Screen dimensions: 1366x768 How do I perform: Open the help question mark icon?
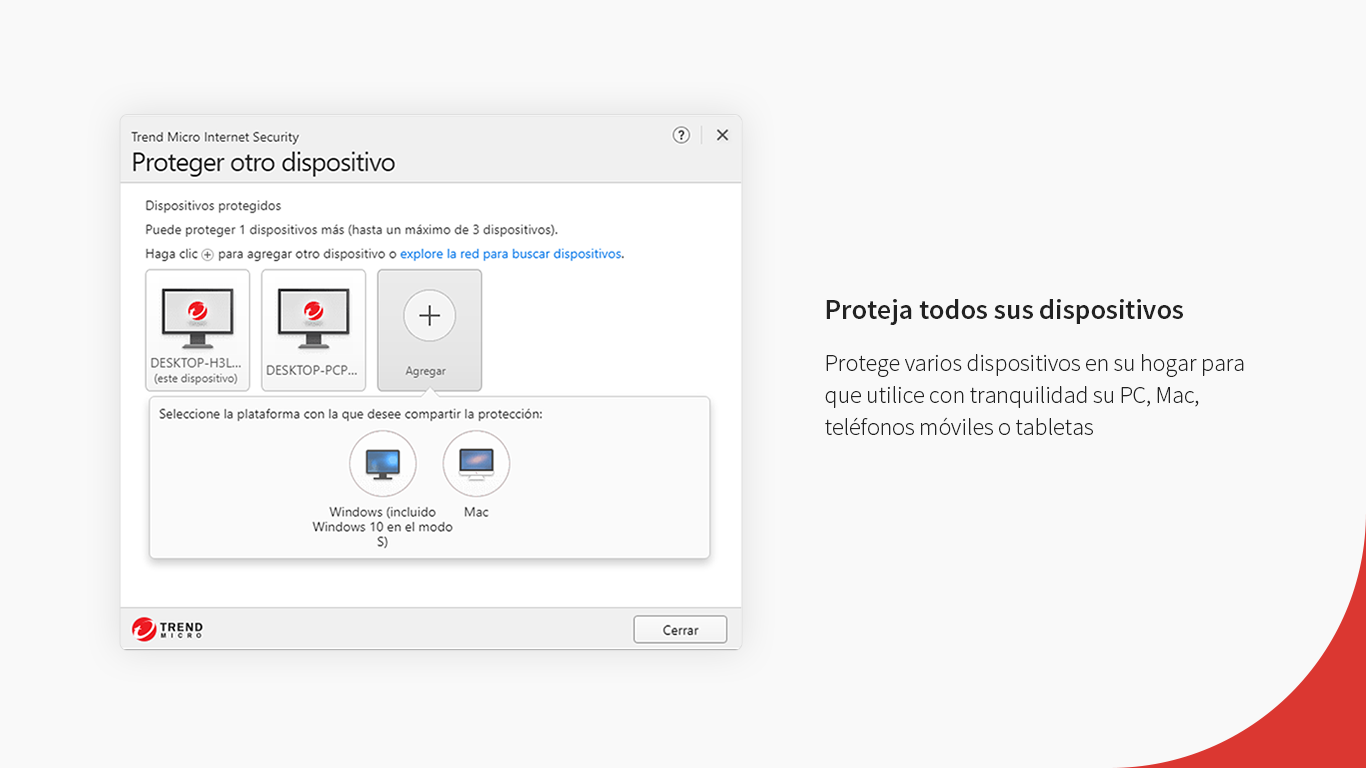(681, 135)
